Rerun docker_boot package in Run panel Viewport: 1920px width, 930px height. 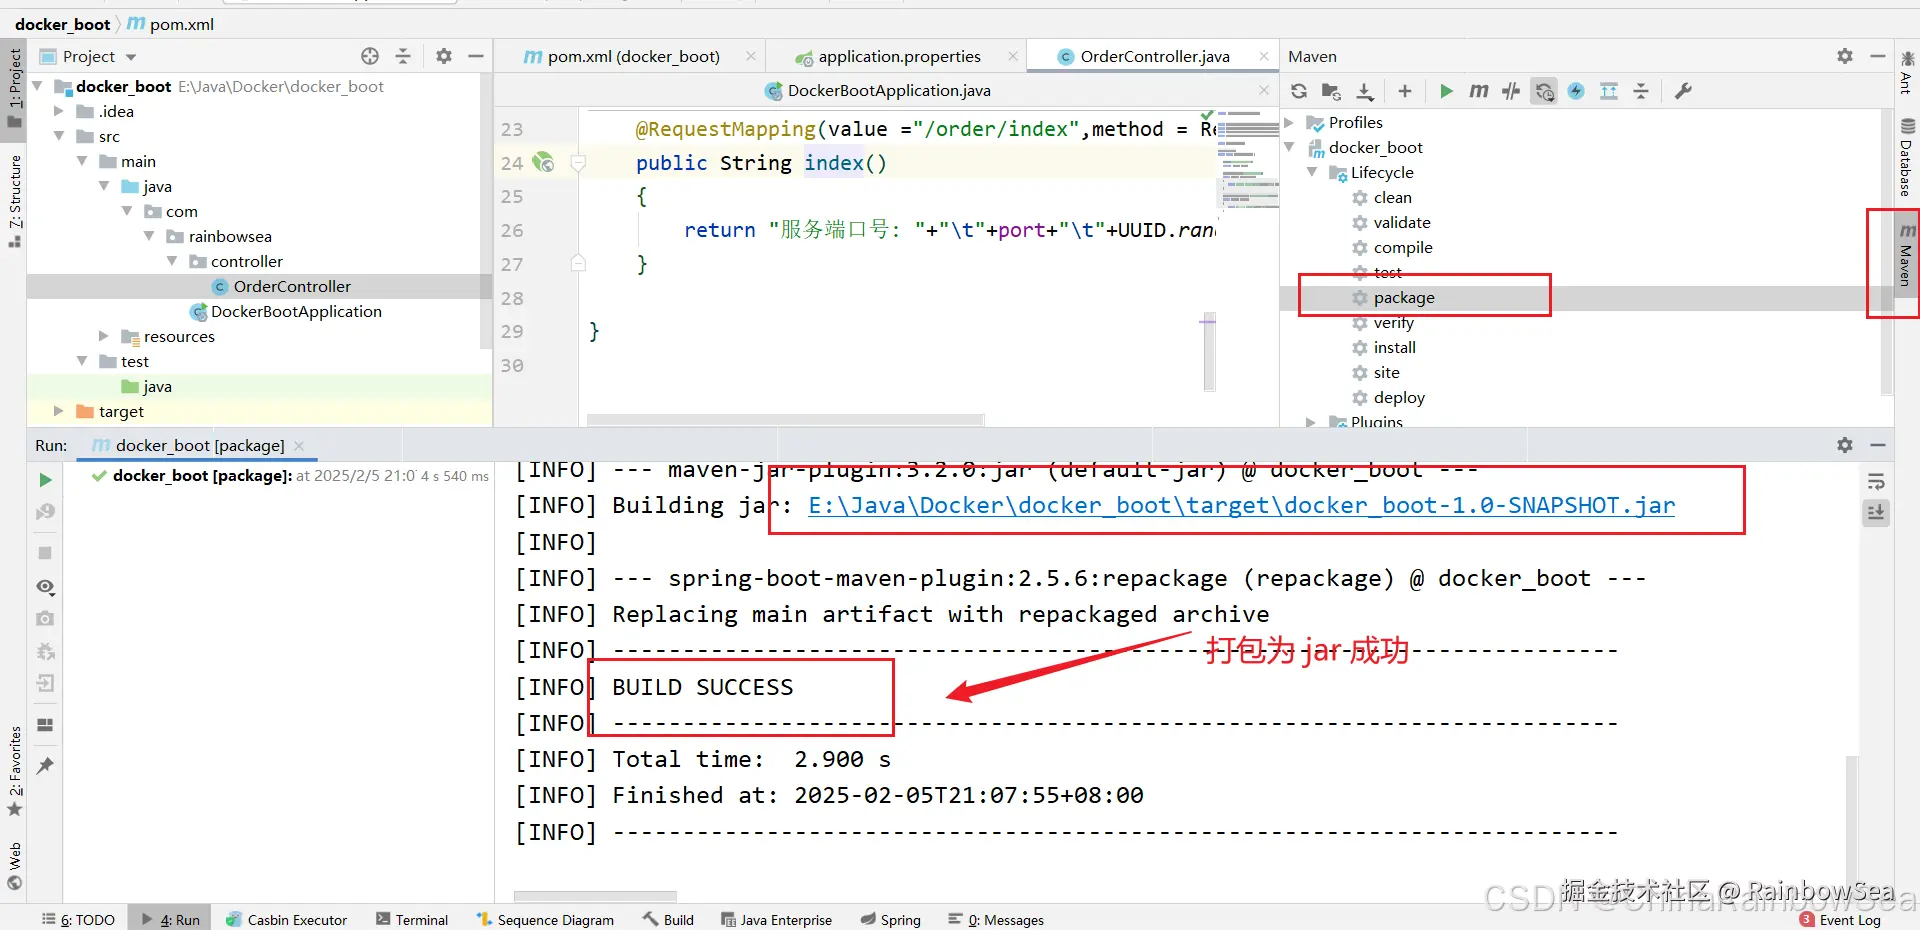pyautogui.click(x=45, y=480)
